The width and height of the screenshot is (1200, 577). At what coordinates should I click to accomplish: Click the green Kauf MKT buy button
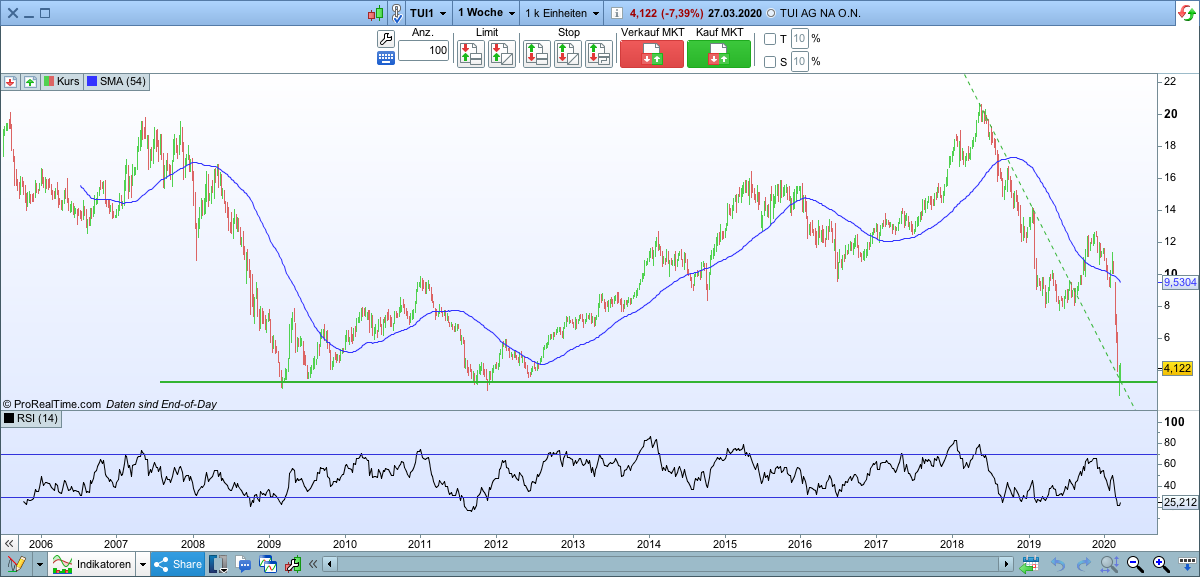[x=719, y=54]
